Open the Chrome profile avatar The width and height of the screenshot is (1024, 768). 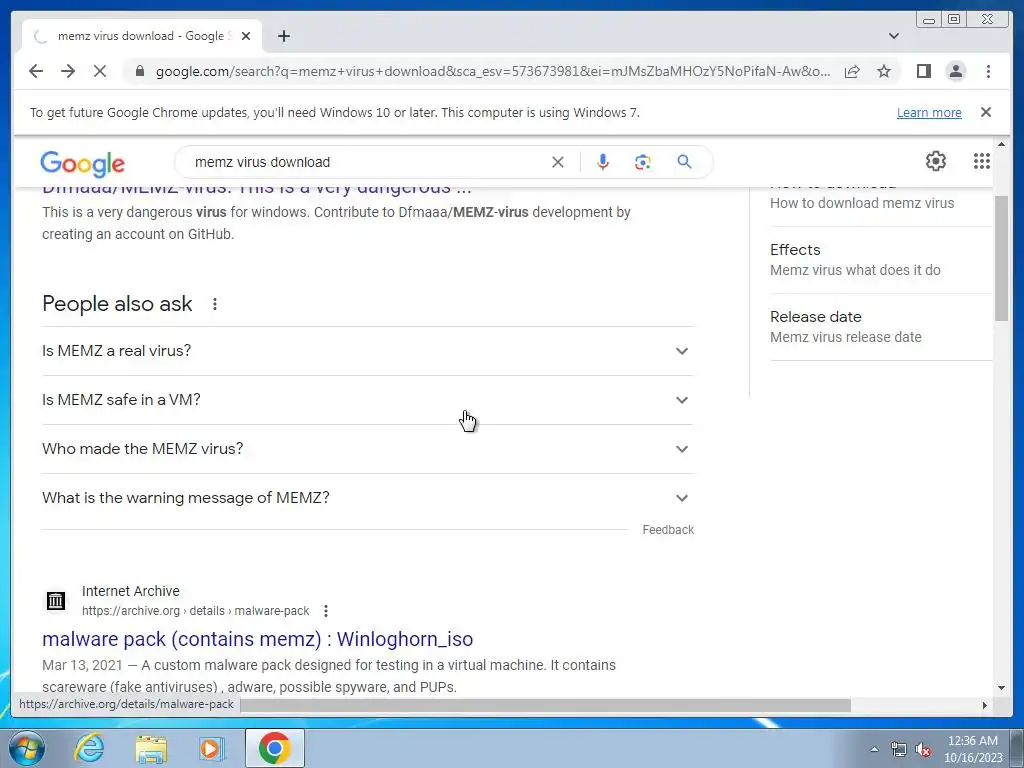[955, 71]
